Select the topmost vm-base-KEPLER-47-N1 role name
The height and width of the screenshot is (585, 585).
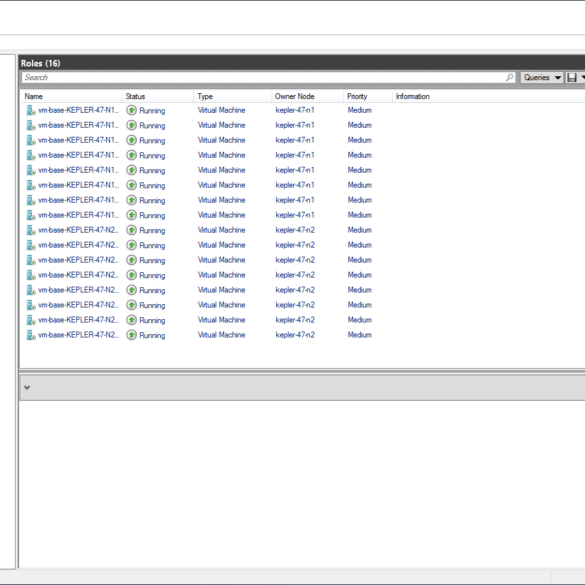tap(78, 110)
